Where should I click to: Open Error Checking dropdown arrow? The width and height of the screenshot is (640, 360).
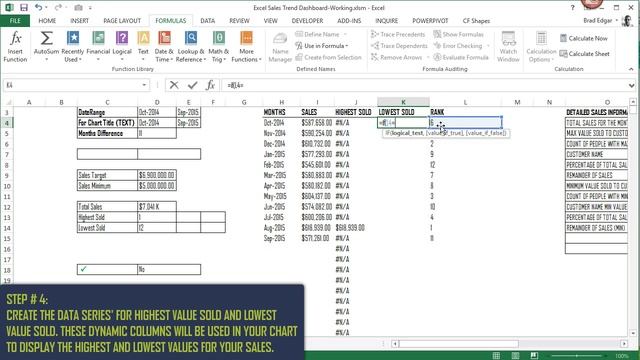click(488, 46)
